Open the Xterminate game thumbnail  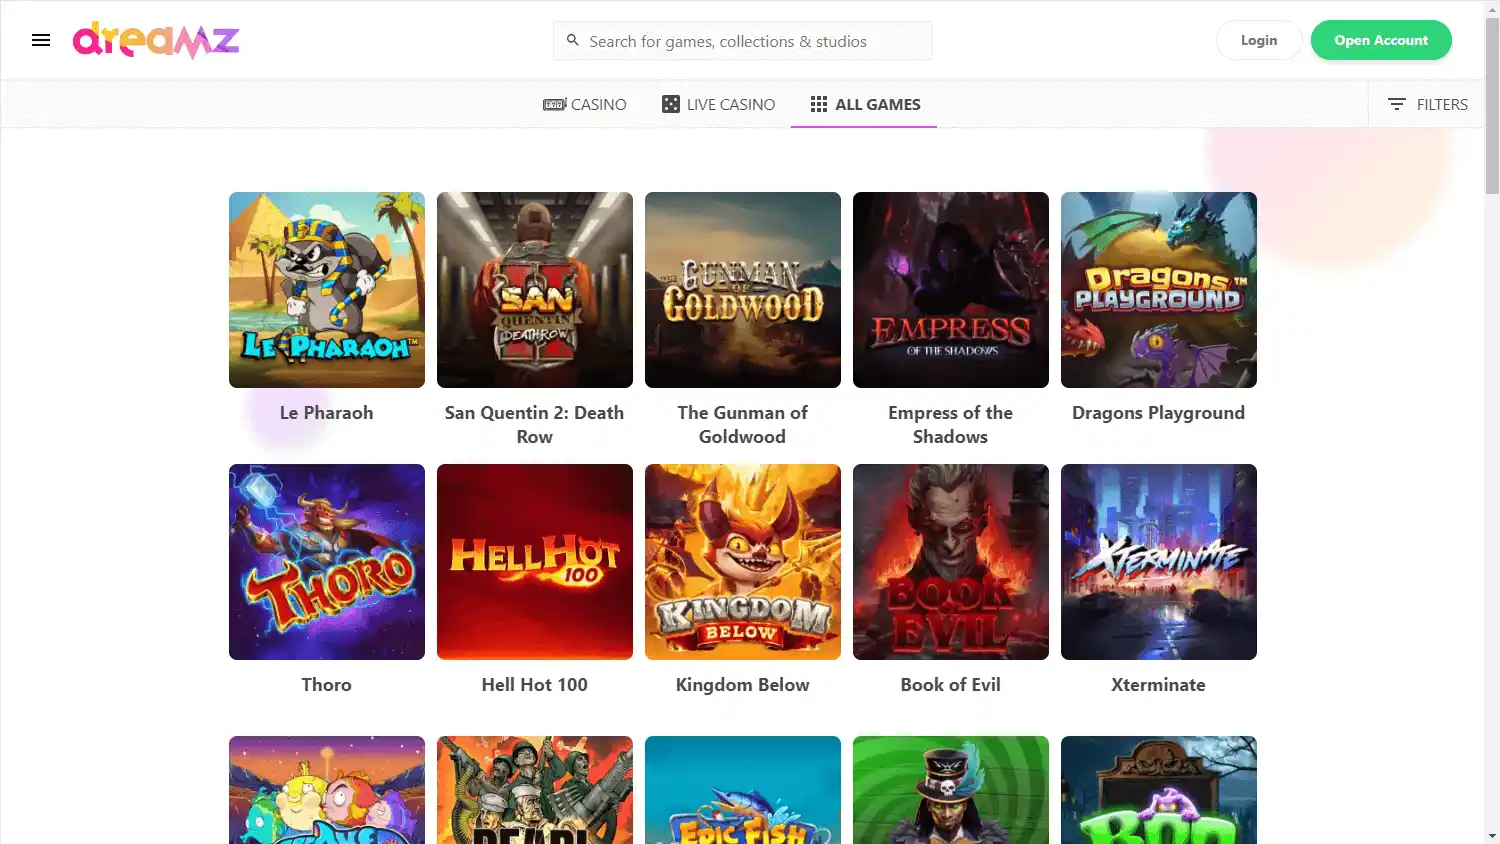pos(1159,562)
